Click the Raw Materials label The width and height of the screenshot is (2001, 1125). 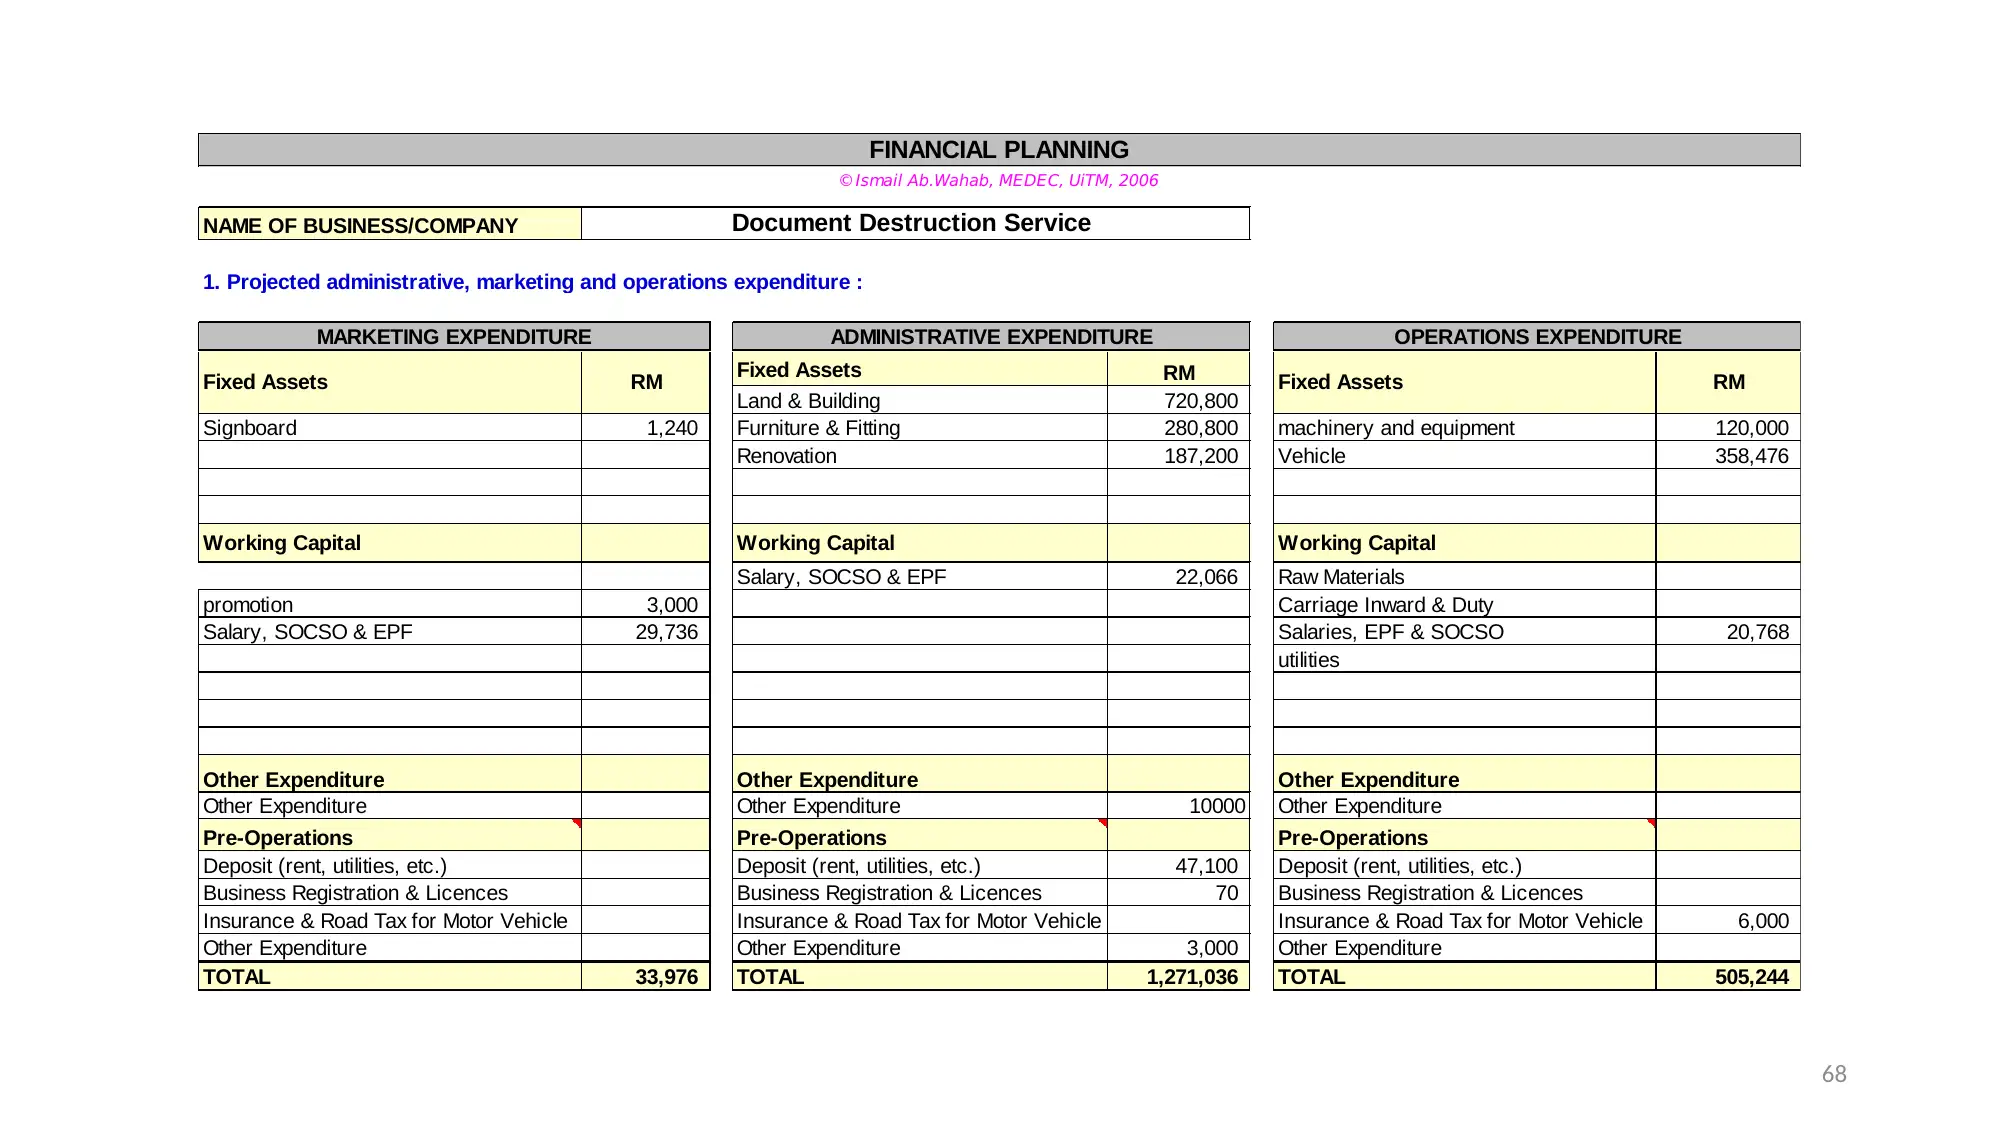(1341, 577)
